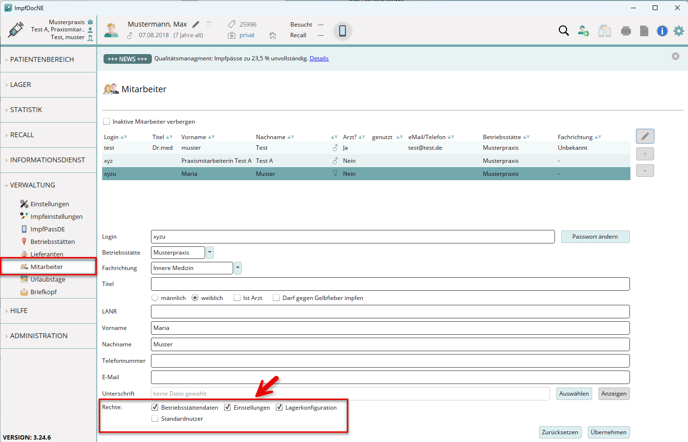Click Max Mustermann's patient avatar

pos(111,30)
